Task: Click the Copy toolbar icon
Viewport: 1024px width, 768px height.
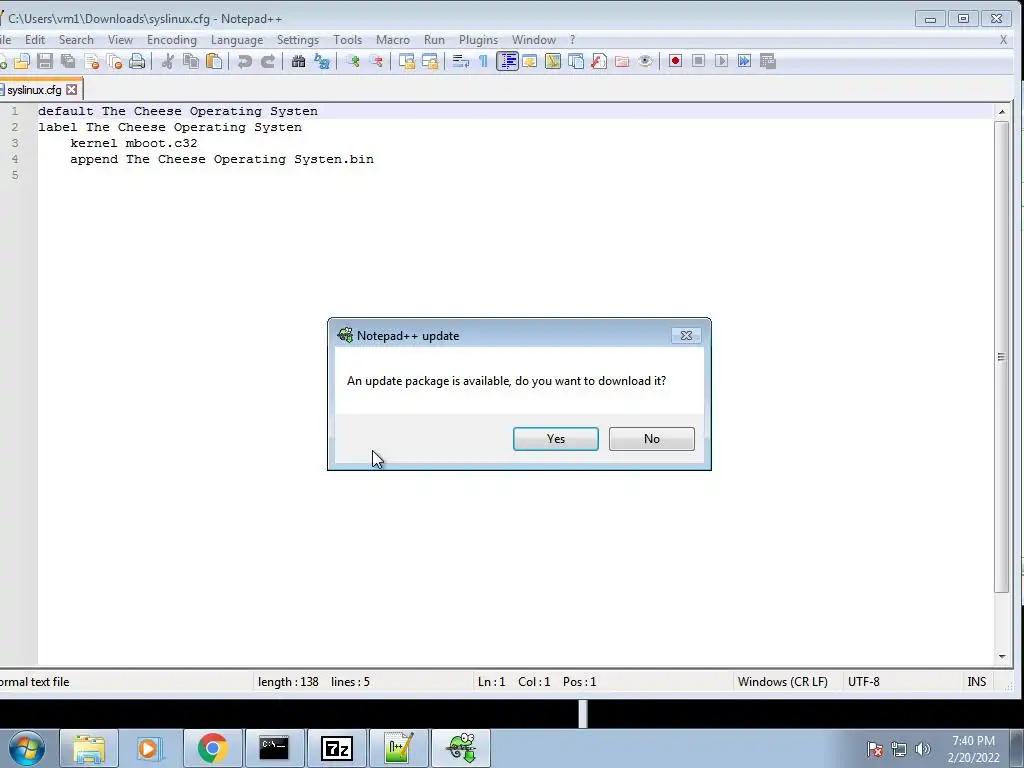Action: pyautogui.click(x=191, y=61)
